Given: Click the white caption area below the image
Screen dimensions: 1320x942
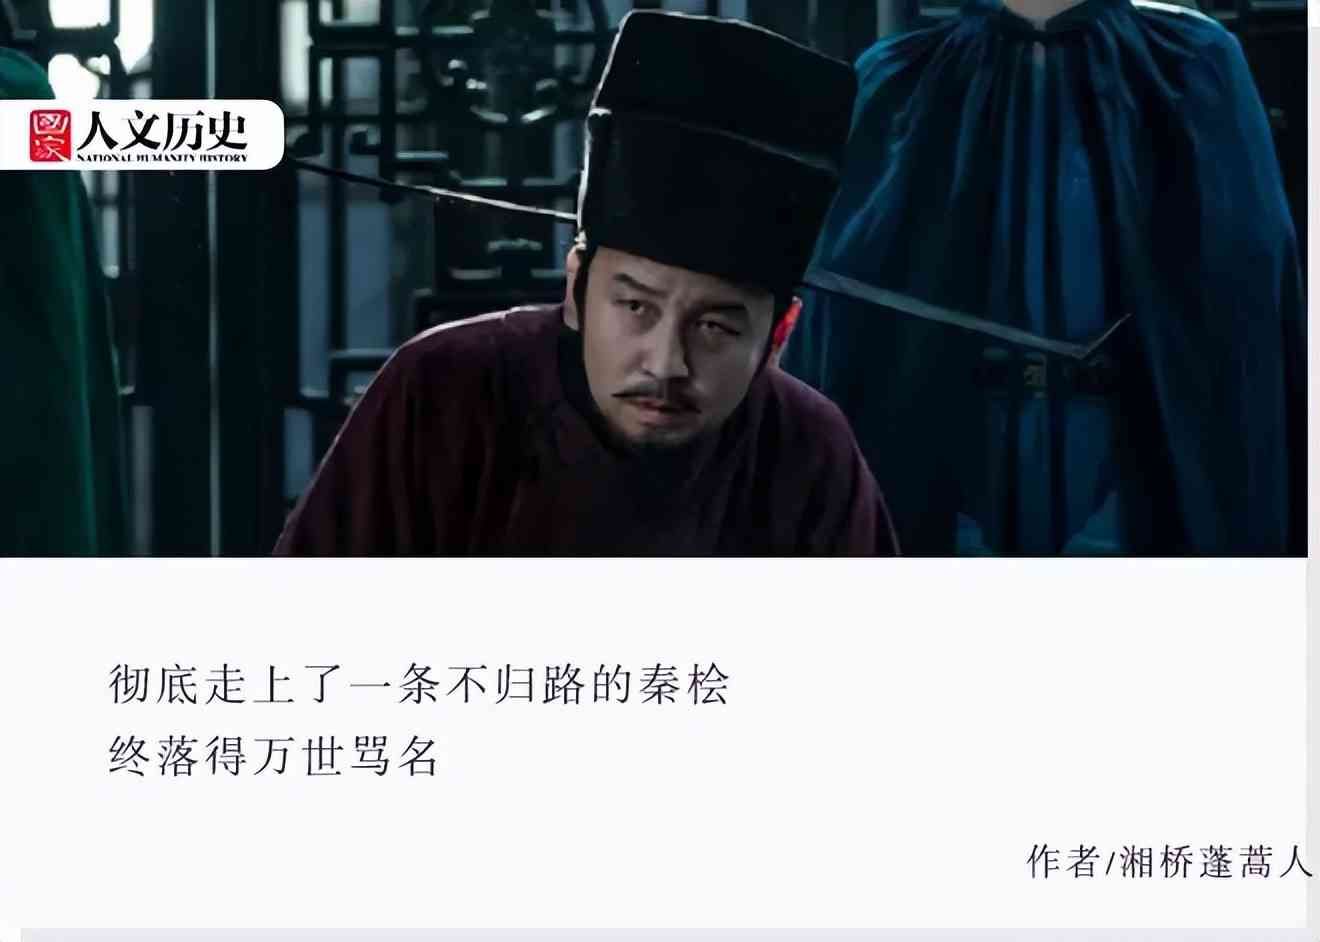Looking at the screenshot, I should (x=654, y=745).
